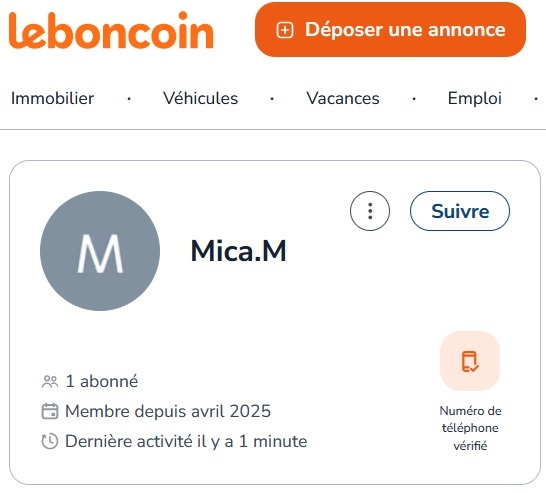546x493 pixels.
Task: Open the three-dot options menu
Action: [370, 211]
